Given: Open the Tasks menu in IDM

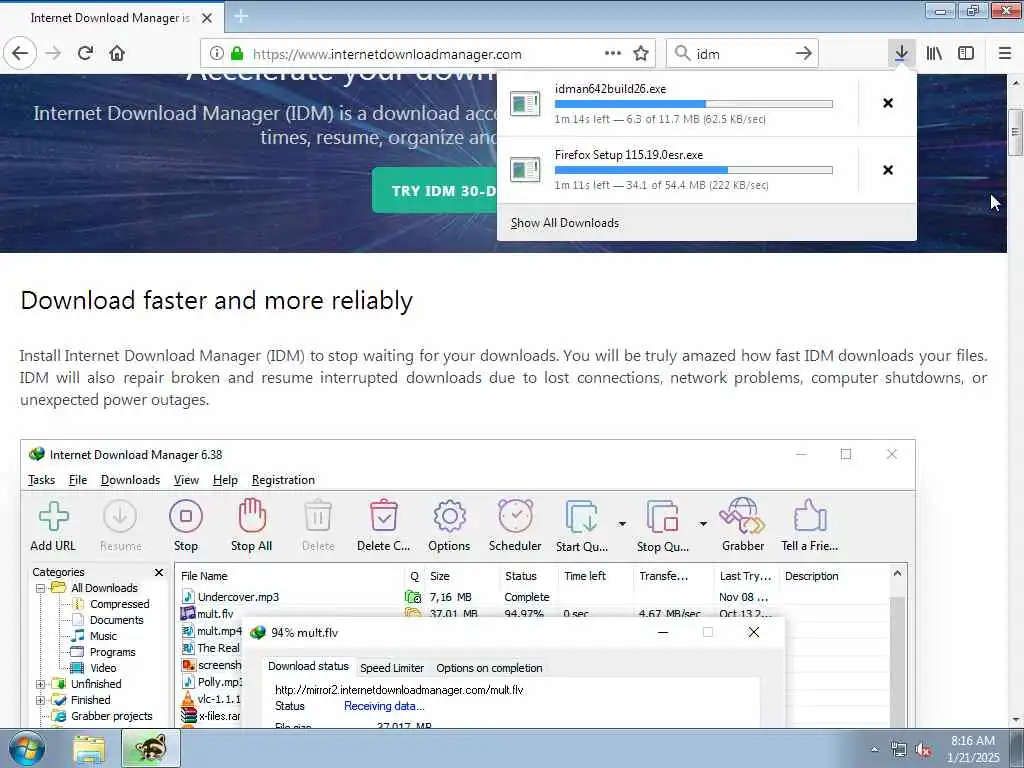Looking at the screenshot, I should (41, 480).
